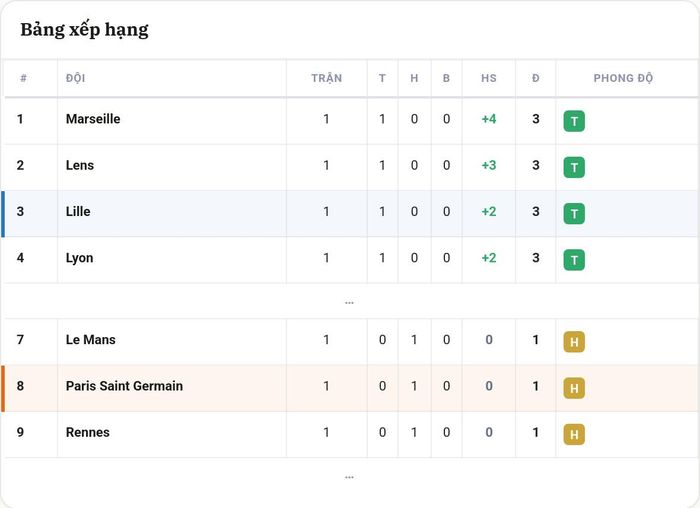Expand hidden rows below Rennes
This screenshot has width=700, height=508.
click(x=349, y=477)
